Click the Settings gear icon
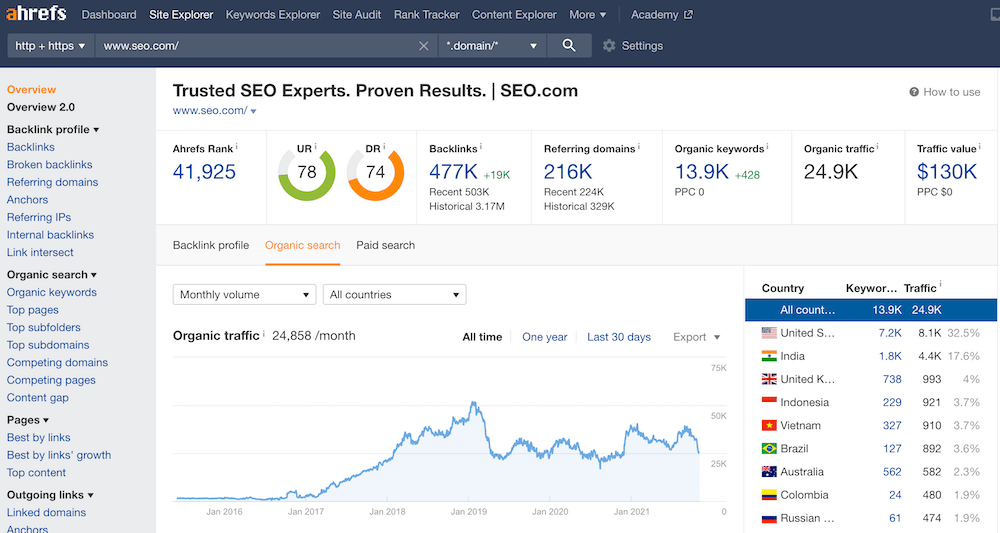This screenshot has height=533, width=1000. (x=609, y=45)
